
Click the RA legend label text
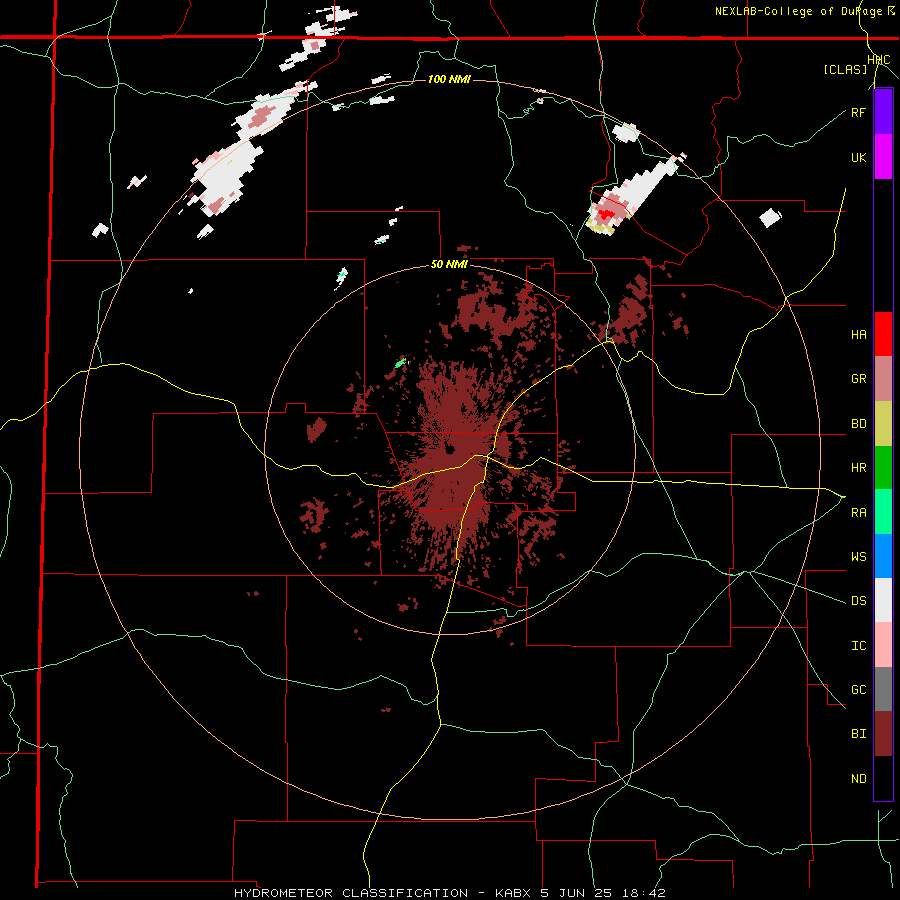click(x=858, y=513)
